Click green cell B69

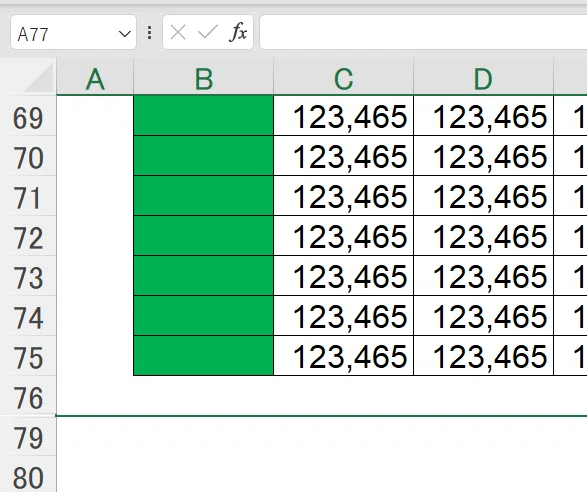[x=204, y=115]
